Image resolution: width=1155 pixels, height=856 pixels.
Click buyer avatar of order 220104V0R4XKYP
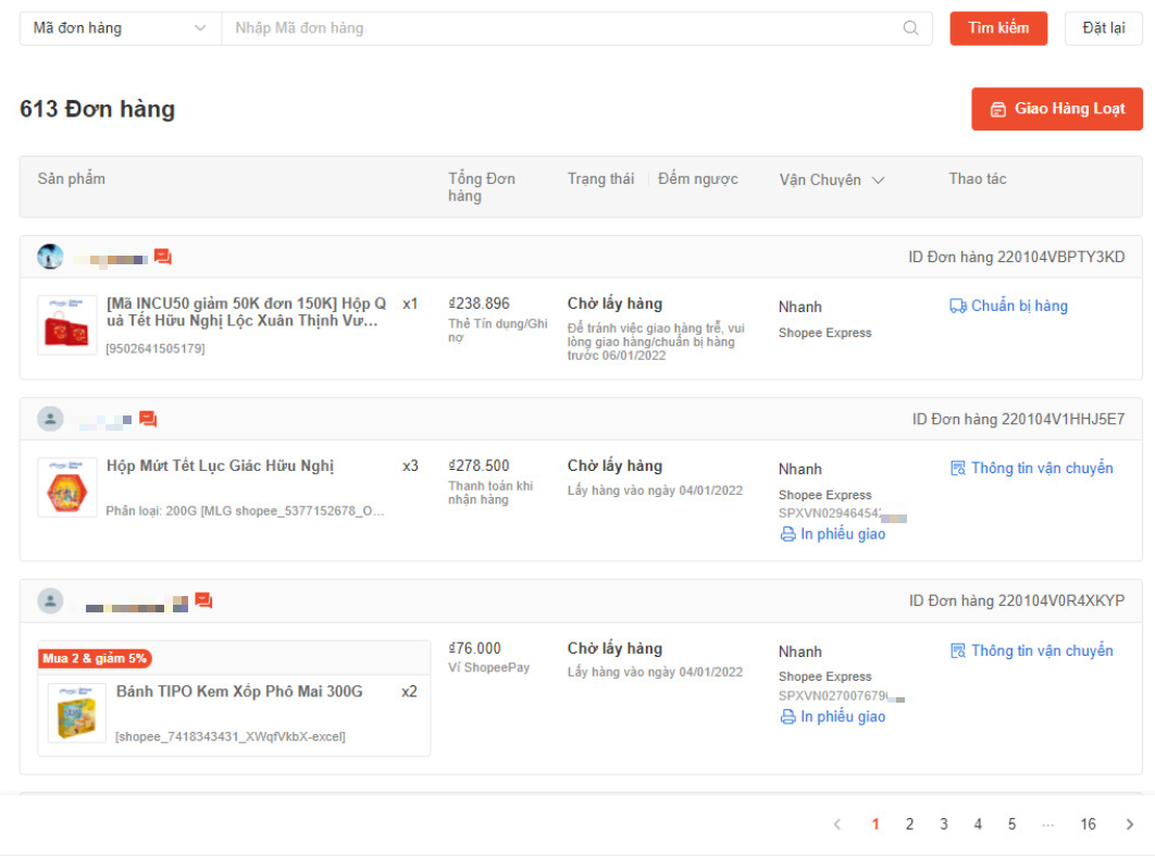50,600
